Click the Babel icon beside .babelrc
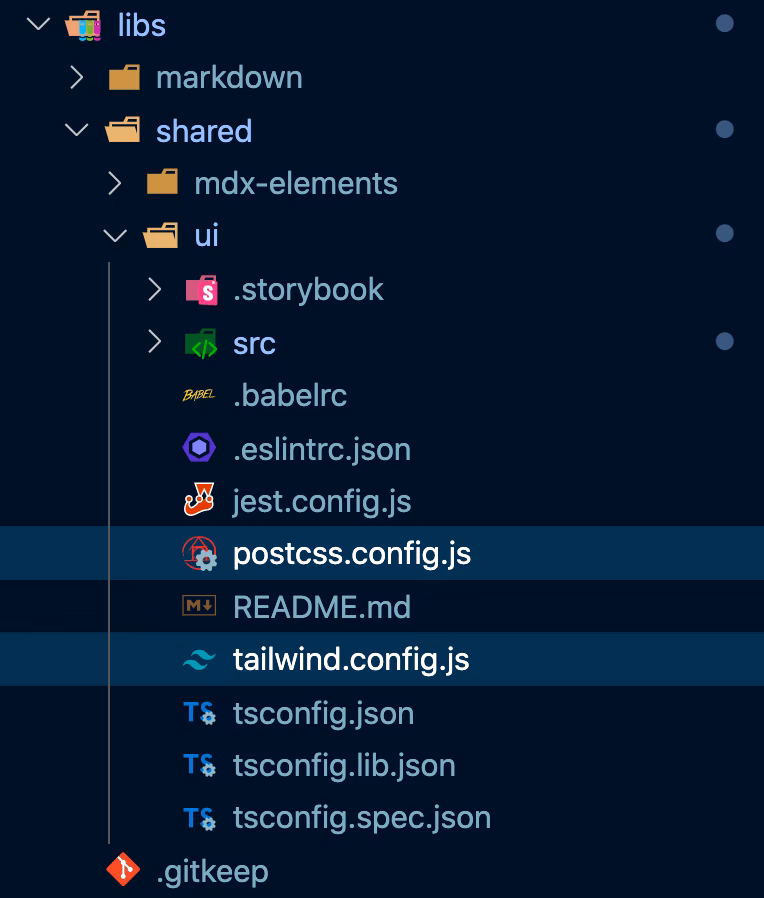Image resolution: width=764 pixels, height=898 pixels. pyautogui.click(x=199, y=396)
